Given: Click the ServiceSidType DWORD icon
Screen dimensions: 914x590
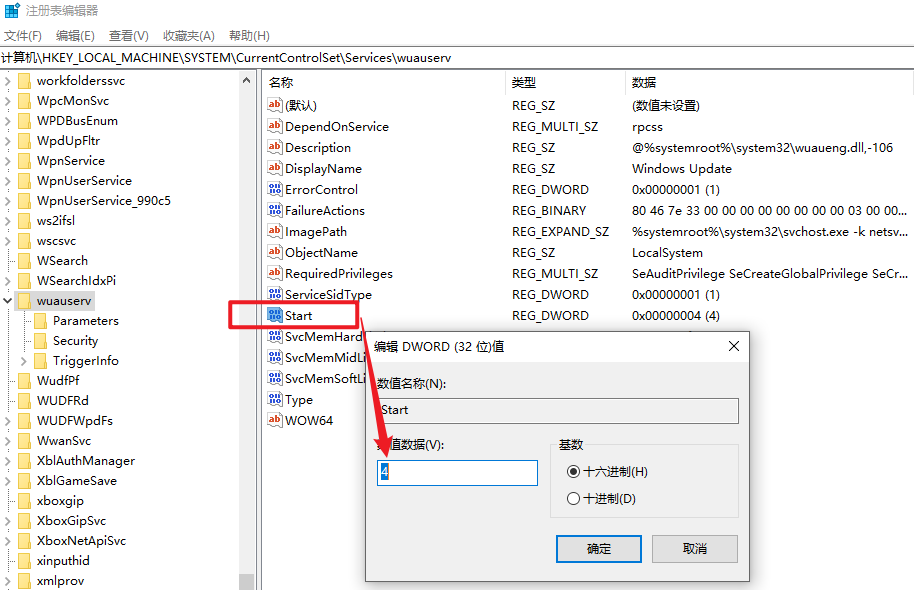Looking at the screenshot, I should click(x=275, y=294).
